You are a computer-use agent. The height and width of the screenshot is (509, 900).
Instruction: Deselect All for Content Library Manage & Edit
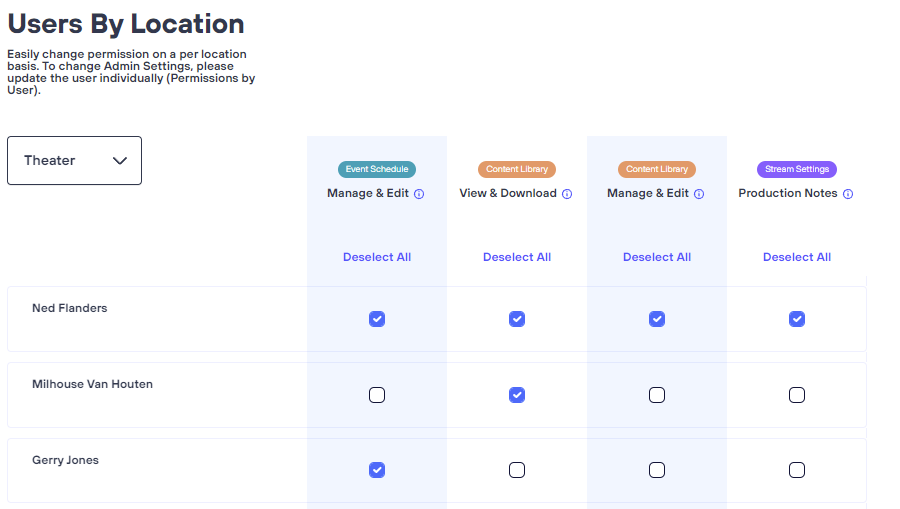coord(657,257)
